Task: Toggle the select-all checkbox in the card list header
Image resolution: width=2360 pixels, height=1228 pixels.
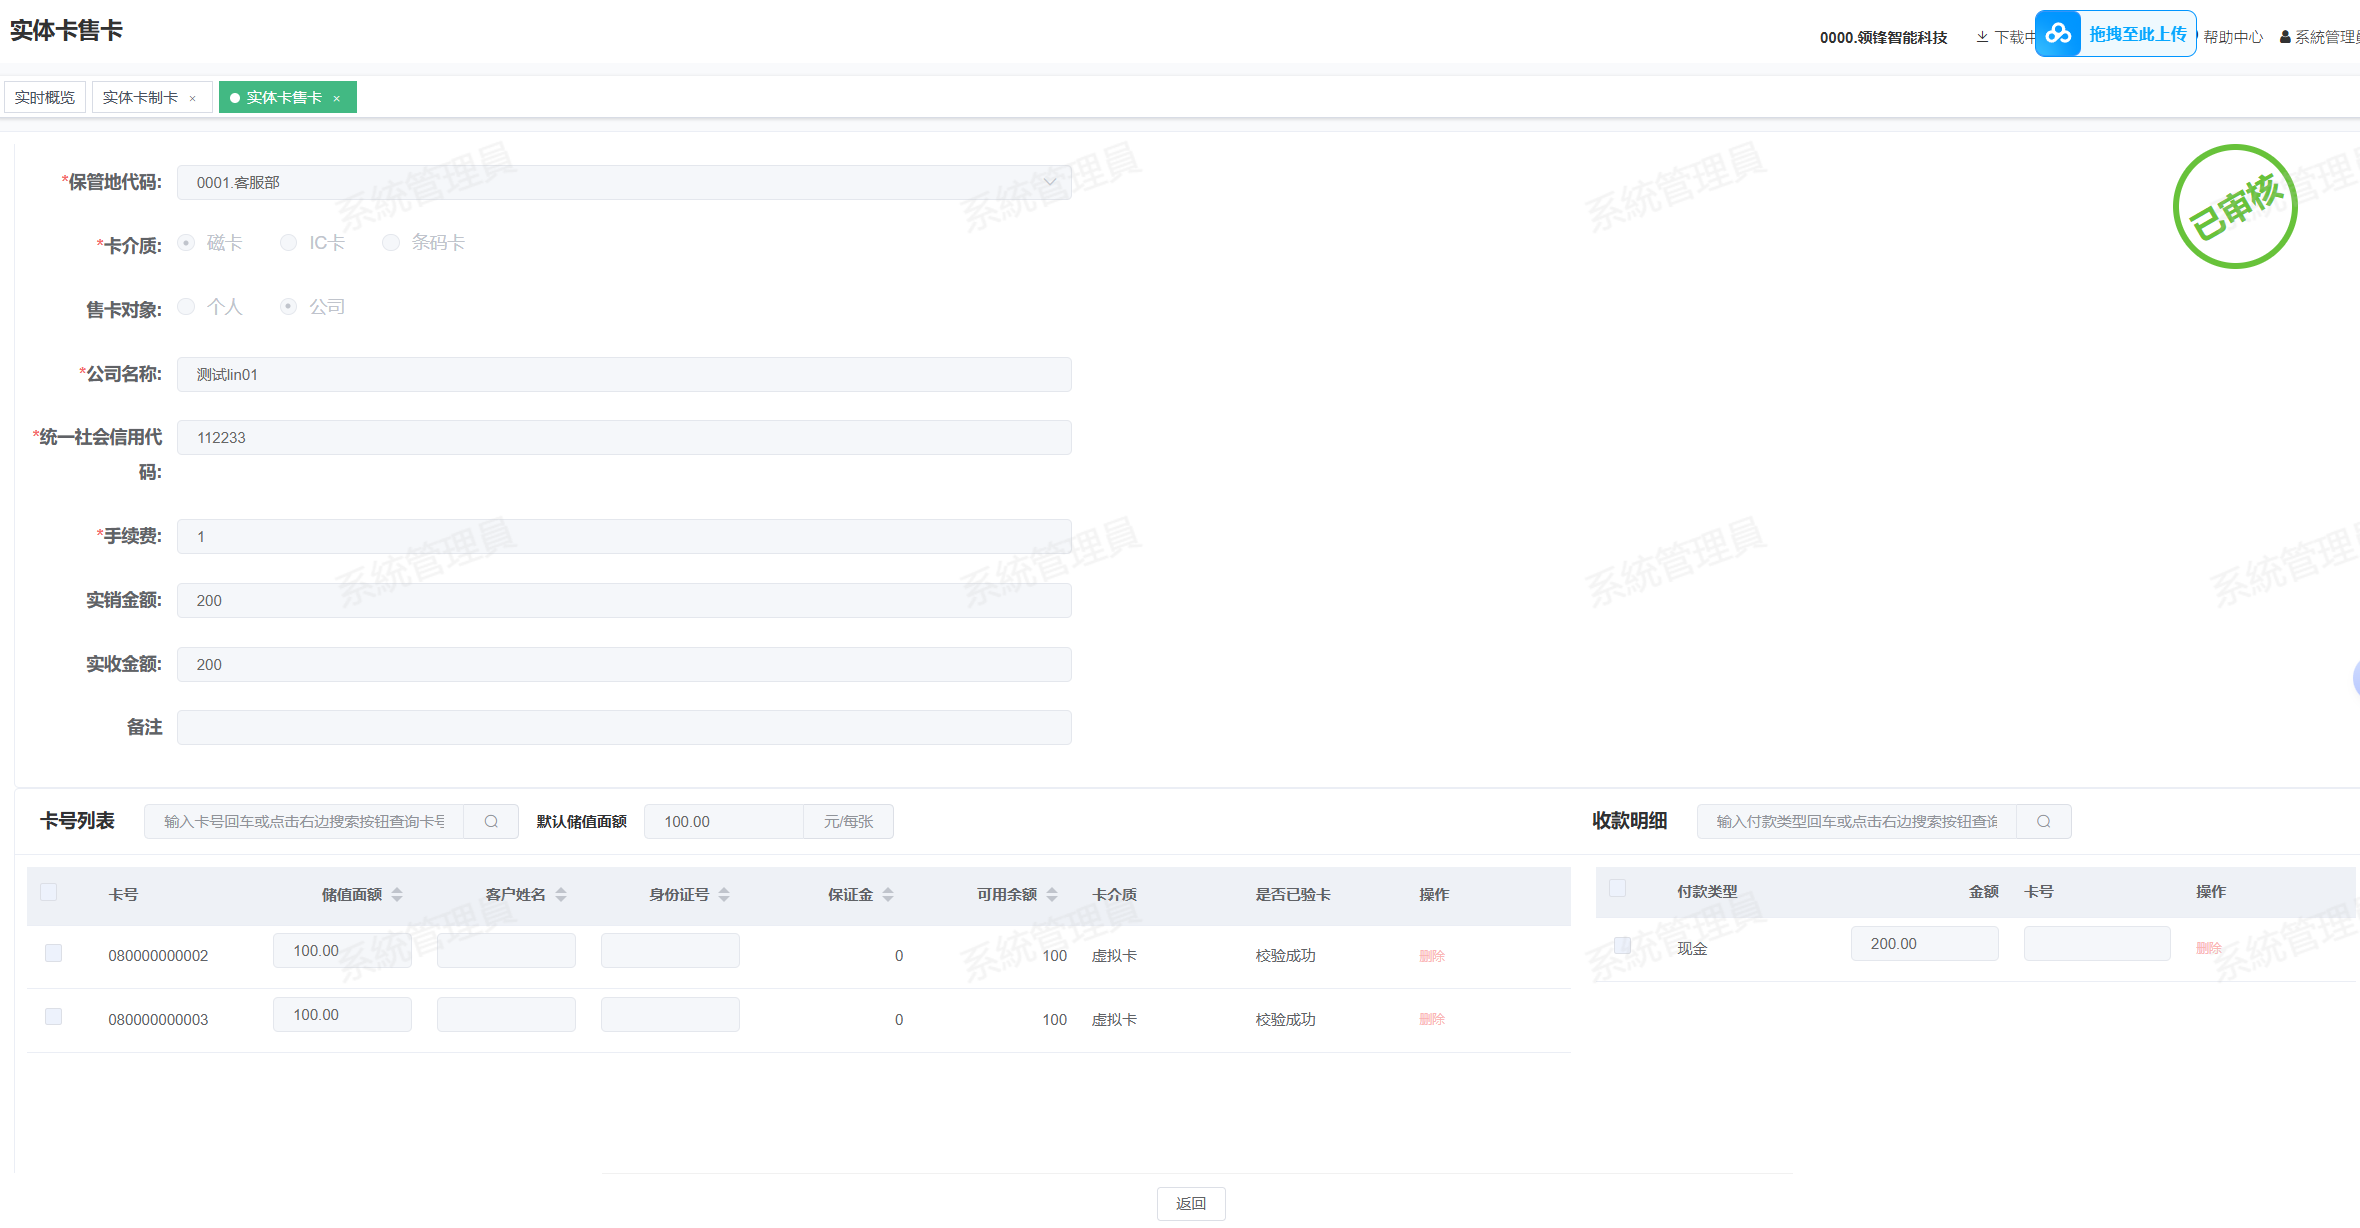Action: click(x=49, y=892)
